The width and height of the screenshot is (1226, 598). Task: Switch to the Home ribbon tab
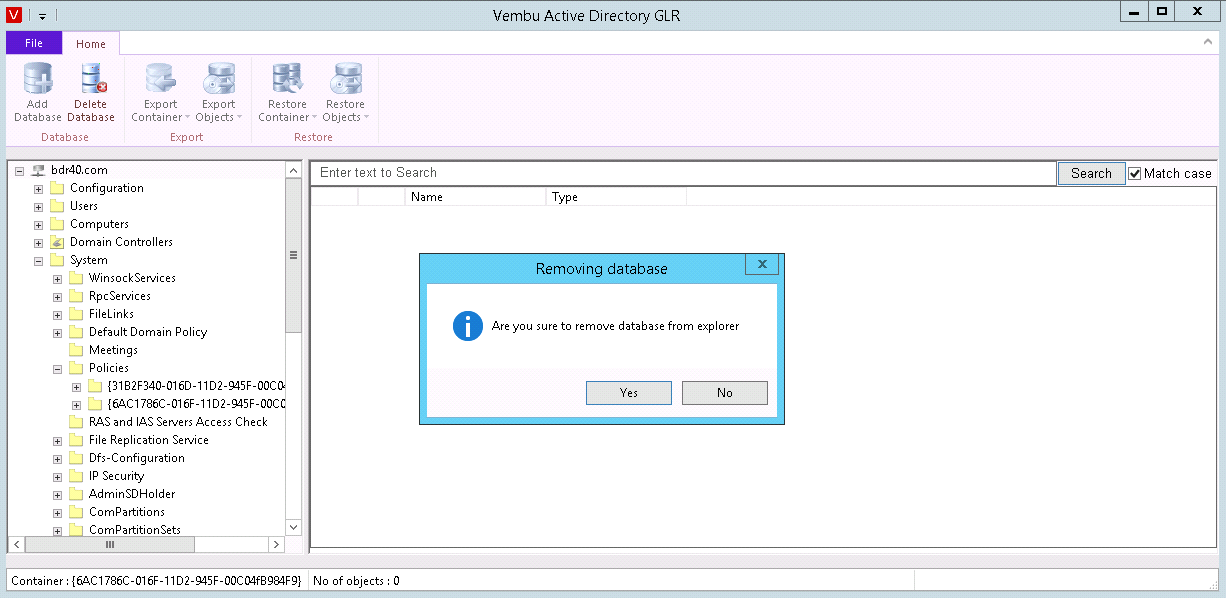click(x=91, y=43)
